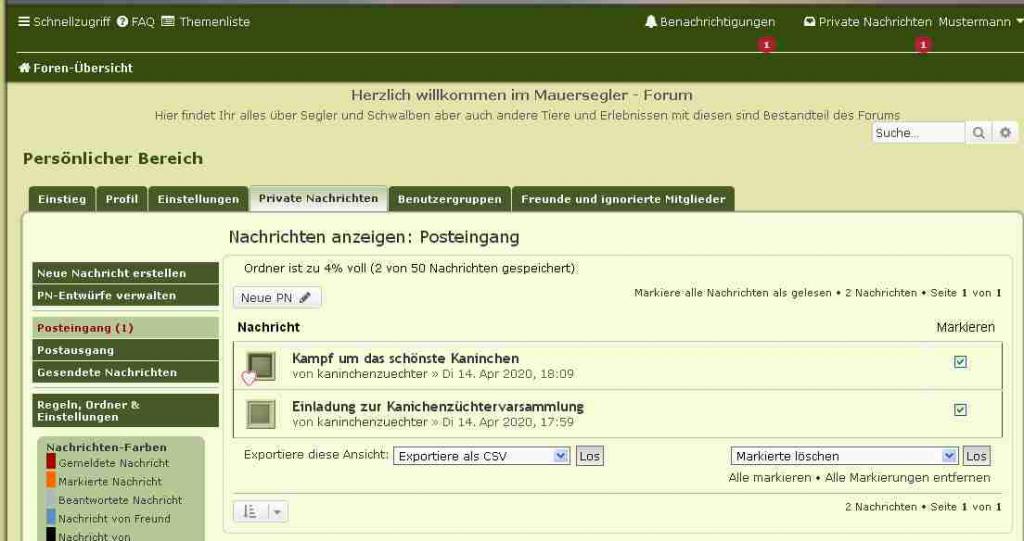Open advanced search gear icon
Screen dimensions: 1024x541
coord(1005,132)
